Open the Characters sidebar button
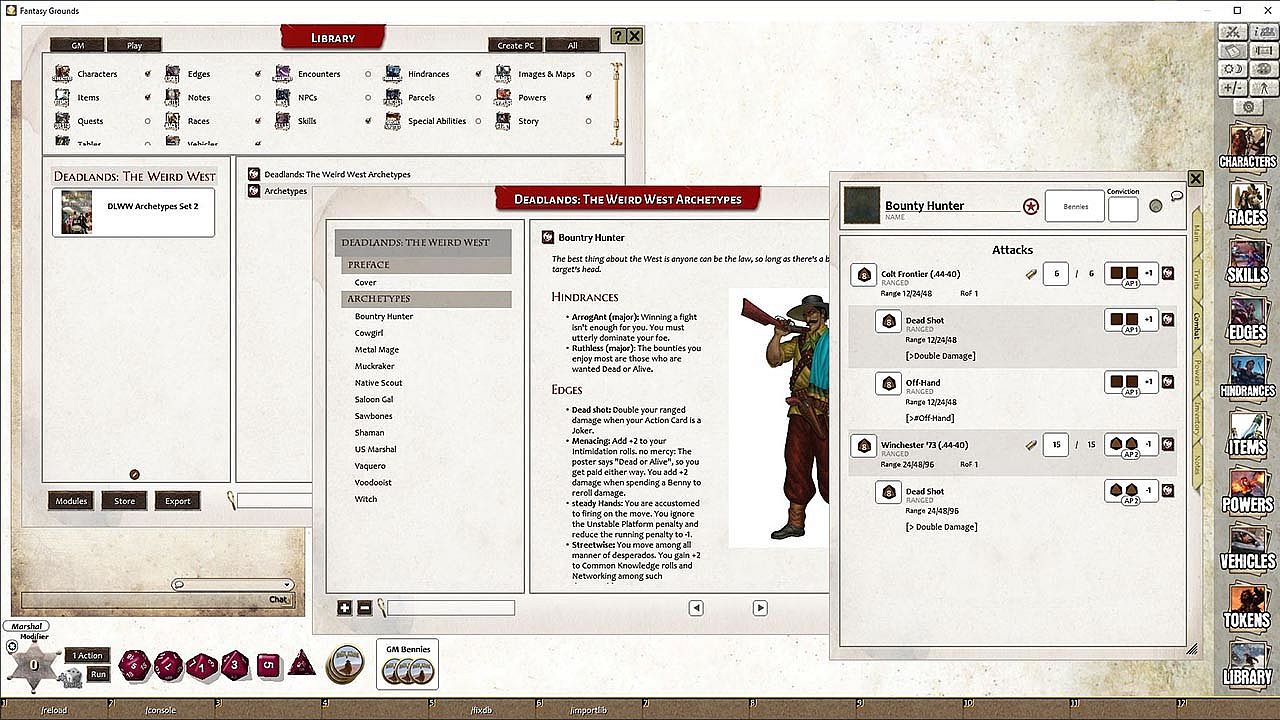 [x=1247, y=147]
